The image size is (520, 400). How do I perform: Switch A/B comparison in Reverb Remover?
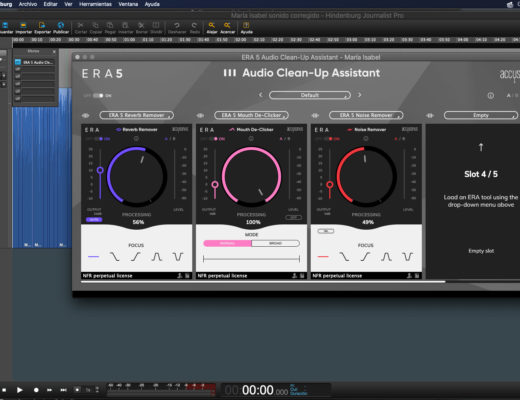170,139
